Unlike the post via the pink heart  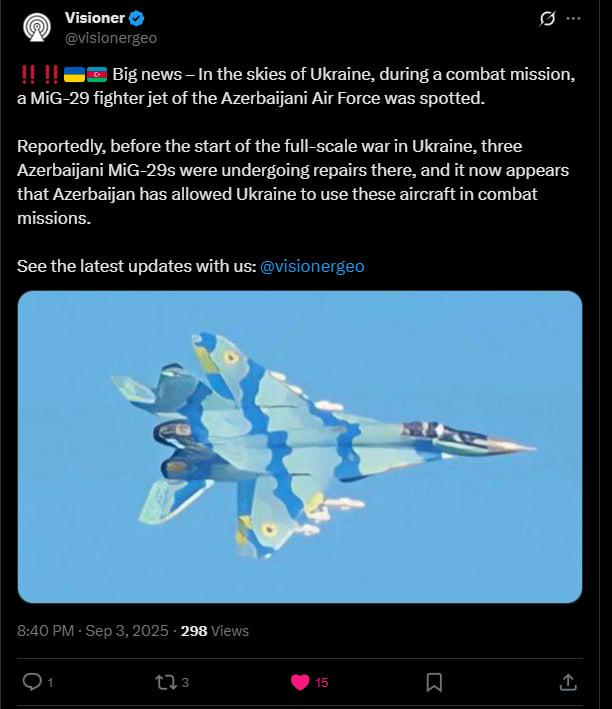(x=300, y=682)
